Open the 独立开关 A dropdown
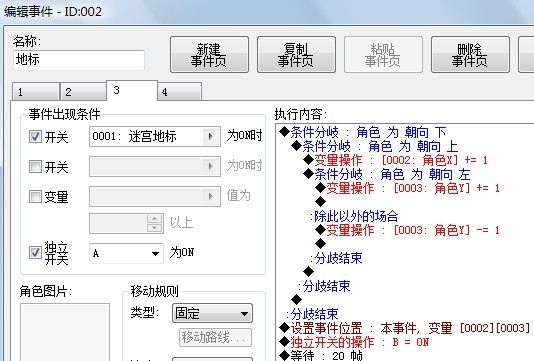Screen dimensions: 534x361 click(x=126, y=253)
